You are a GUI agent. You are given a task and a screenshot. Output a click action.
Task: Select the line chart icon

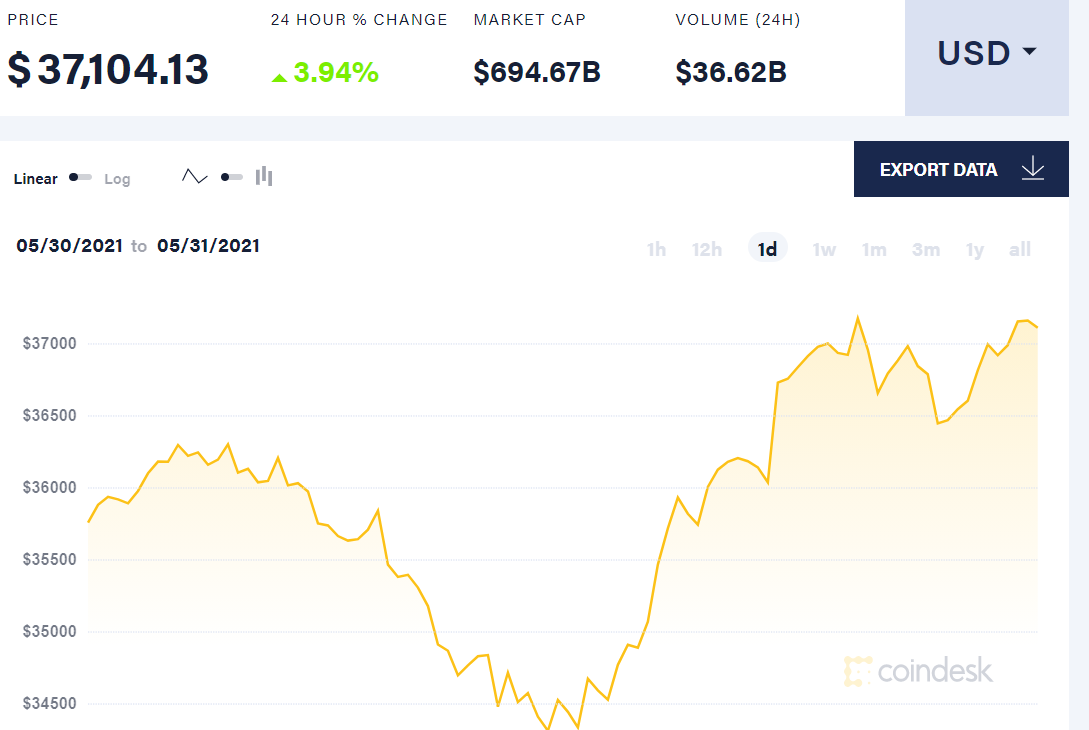point(195,174)
